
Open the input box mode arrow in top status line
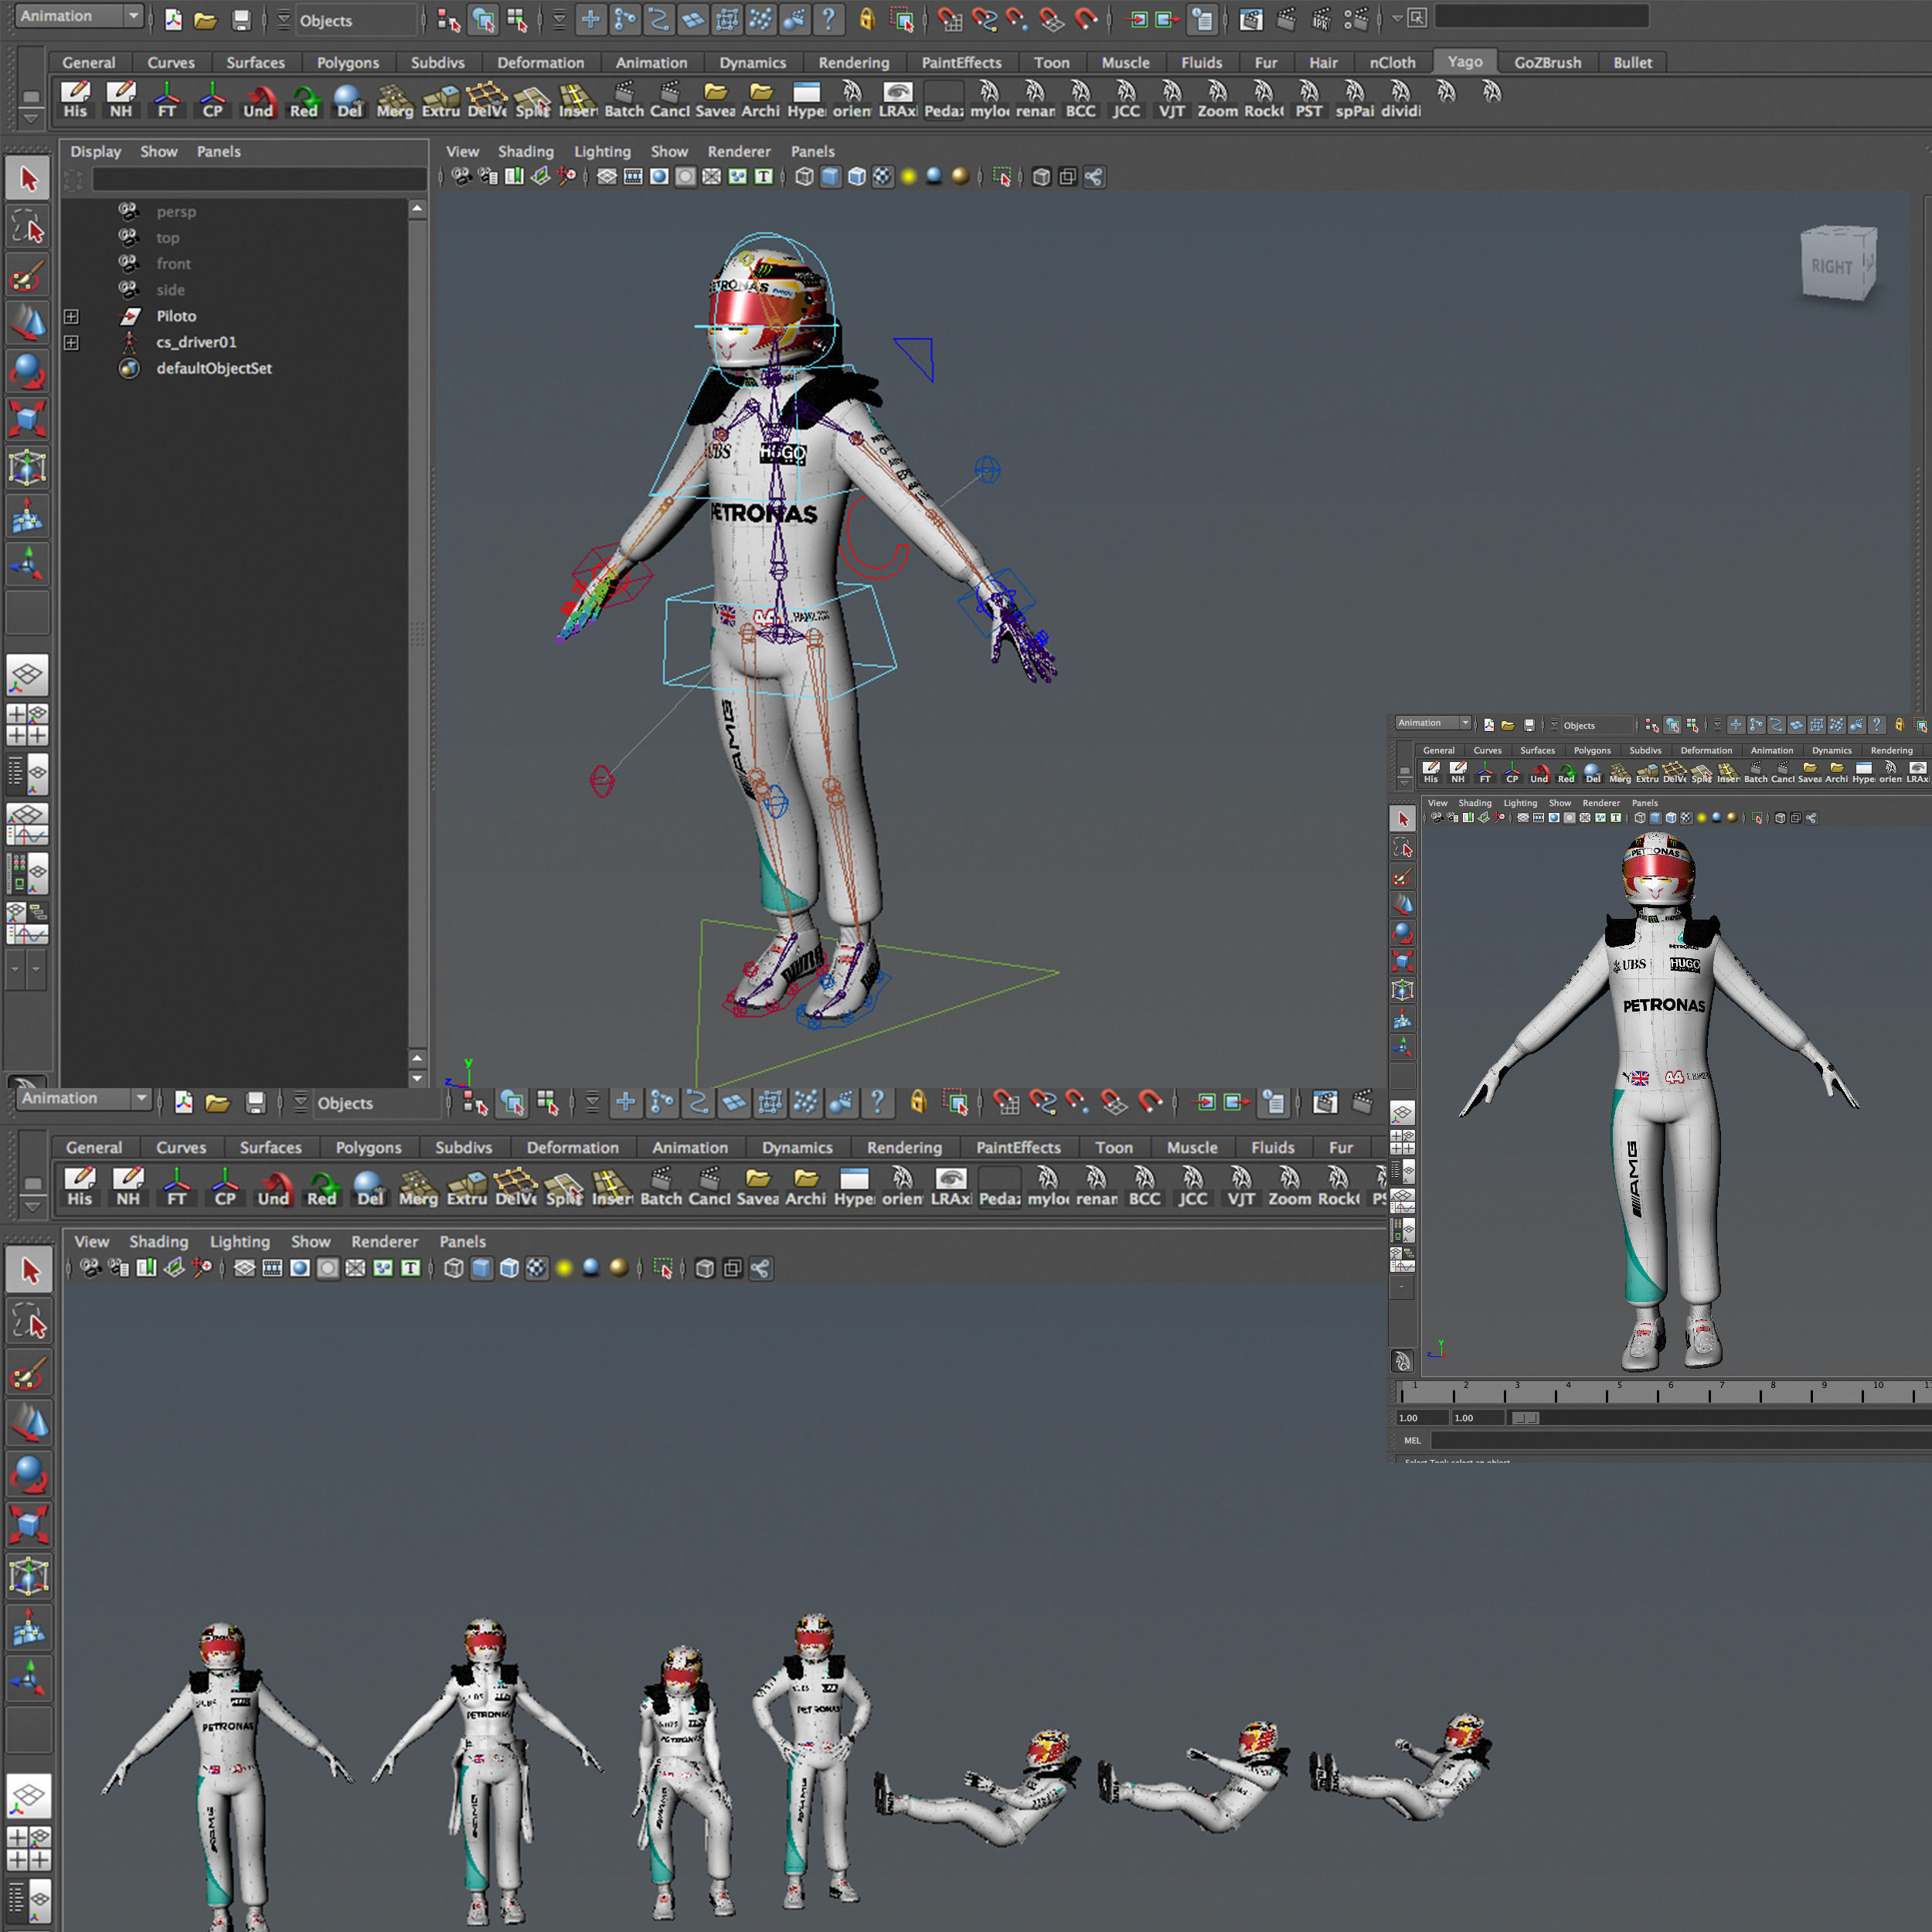pyautogui.click(x=1397, y=18)
